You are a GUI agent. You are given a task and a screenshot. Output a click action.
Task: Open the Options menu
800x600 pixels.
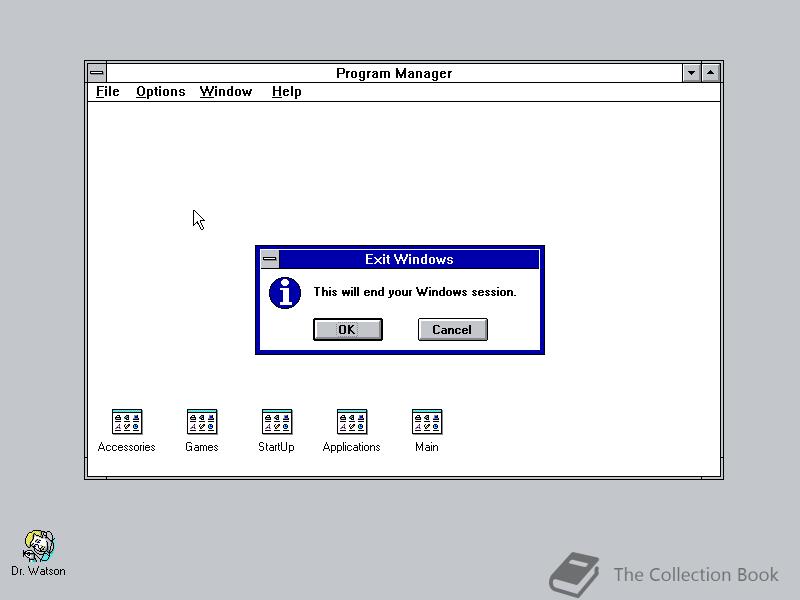pyautogui.click(x=160, y=92)
